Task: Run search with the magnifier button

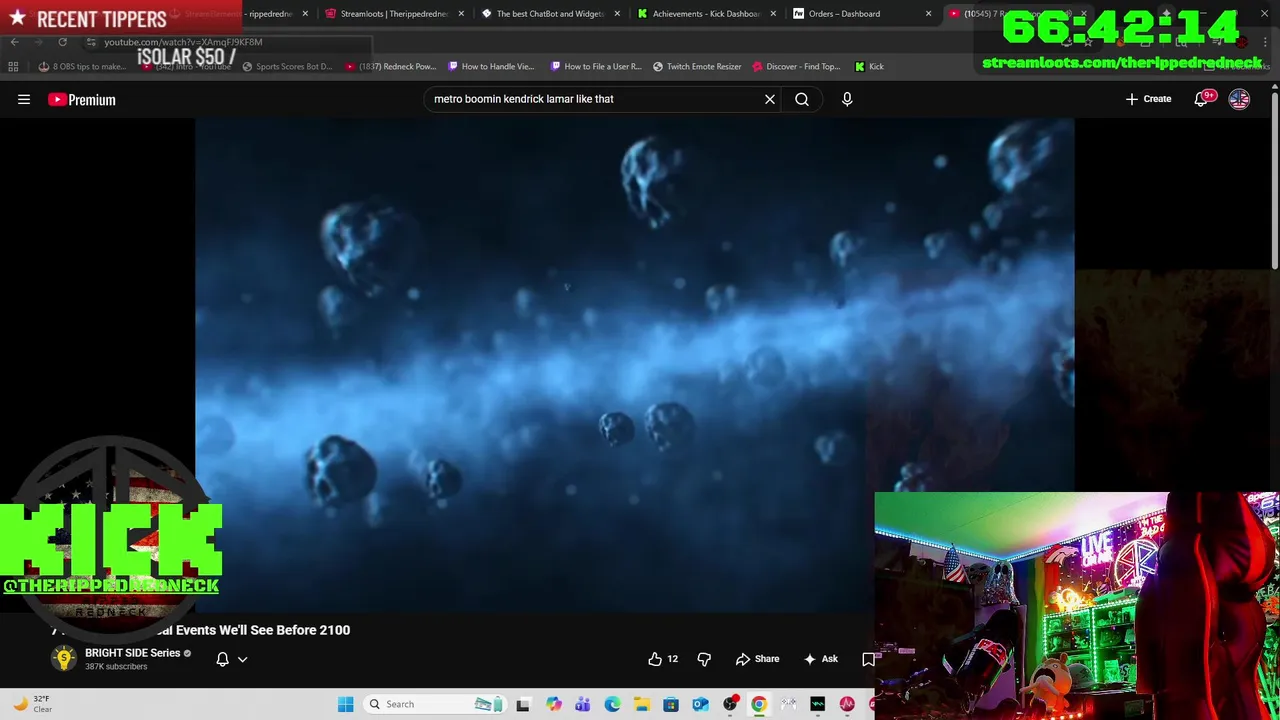Action: (802, 99)
